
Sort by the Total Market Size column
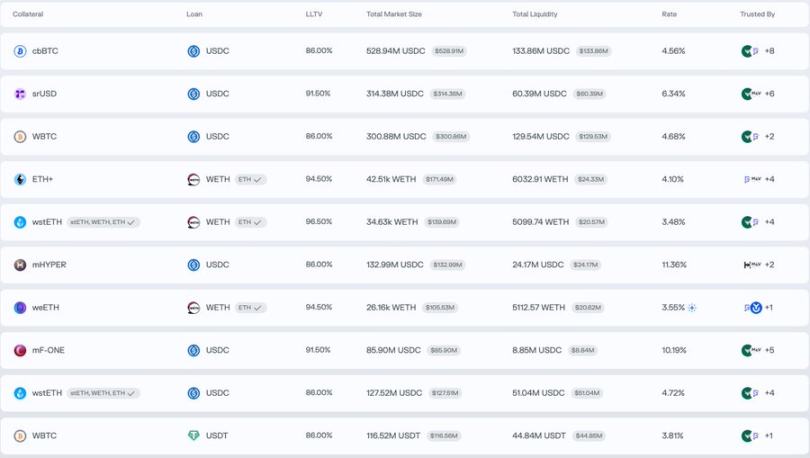(x=392, y=14)
